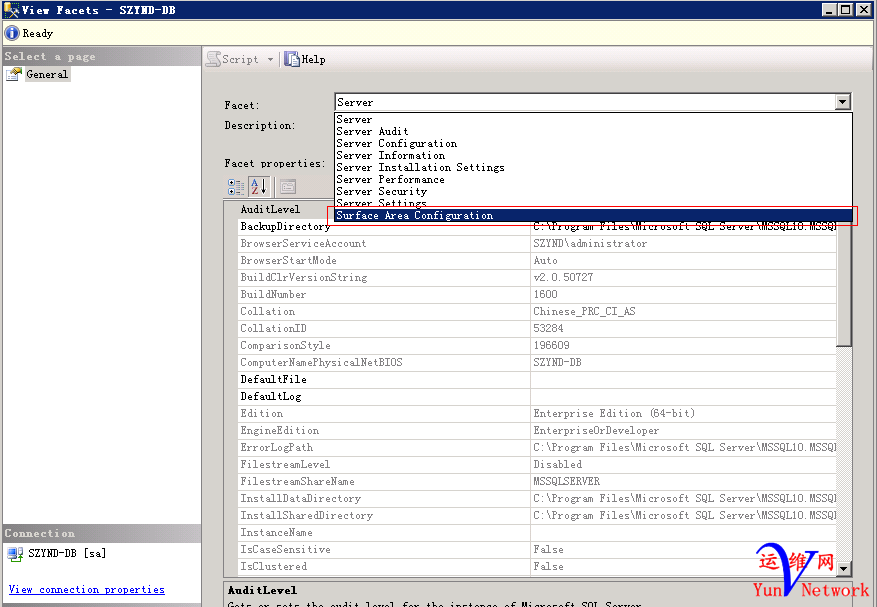Select the BuildNumber property
This screenshot has height=607, width=877.
click(x=273, y=294)
